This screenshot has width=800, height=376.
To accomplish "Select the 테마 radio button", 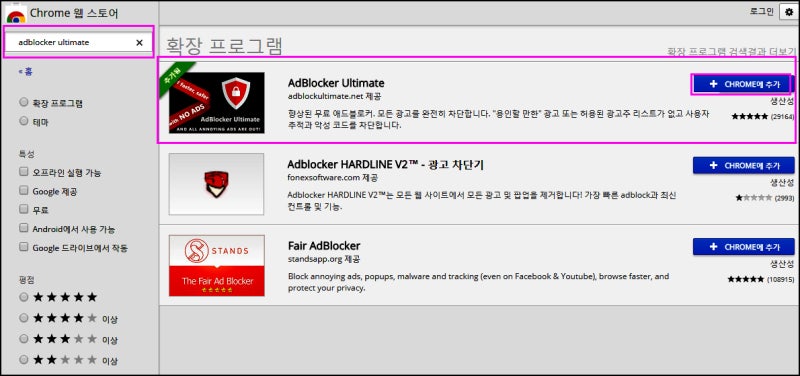I will [23, 121].
